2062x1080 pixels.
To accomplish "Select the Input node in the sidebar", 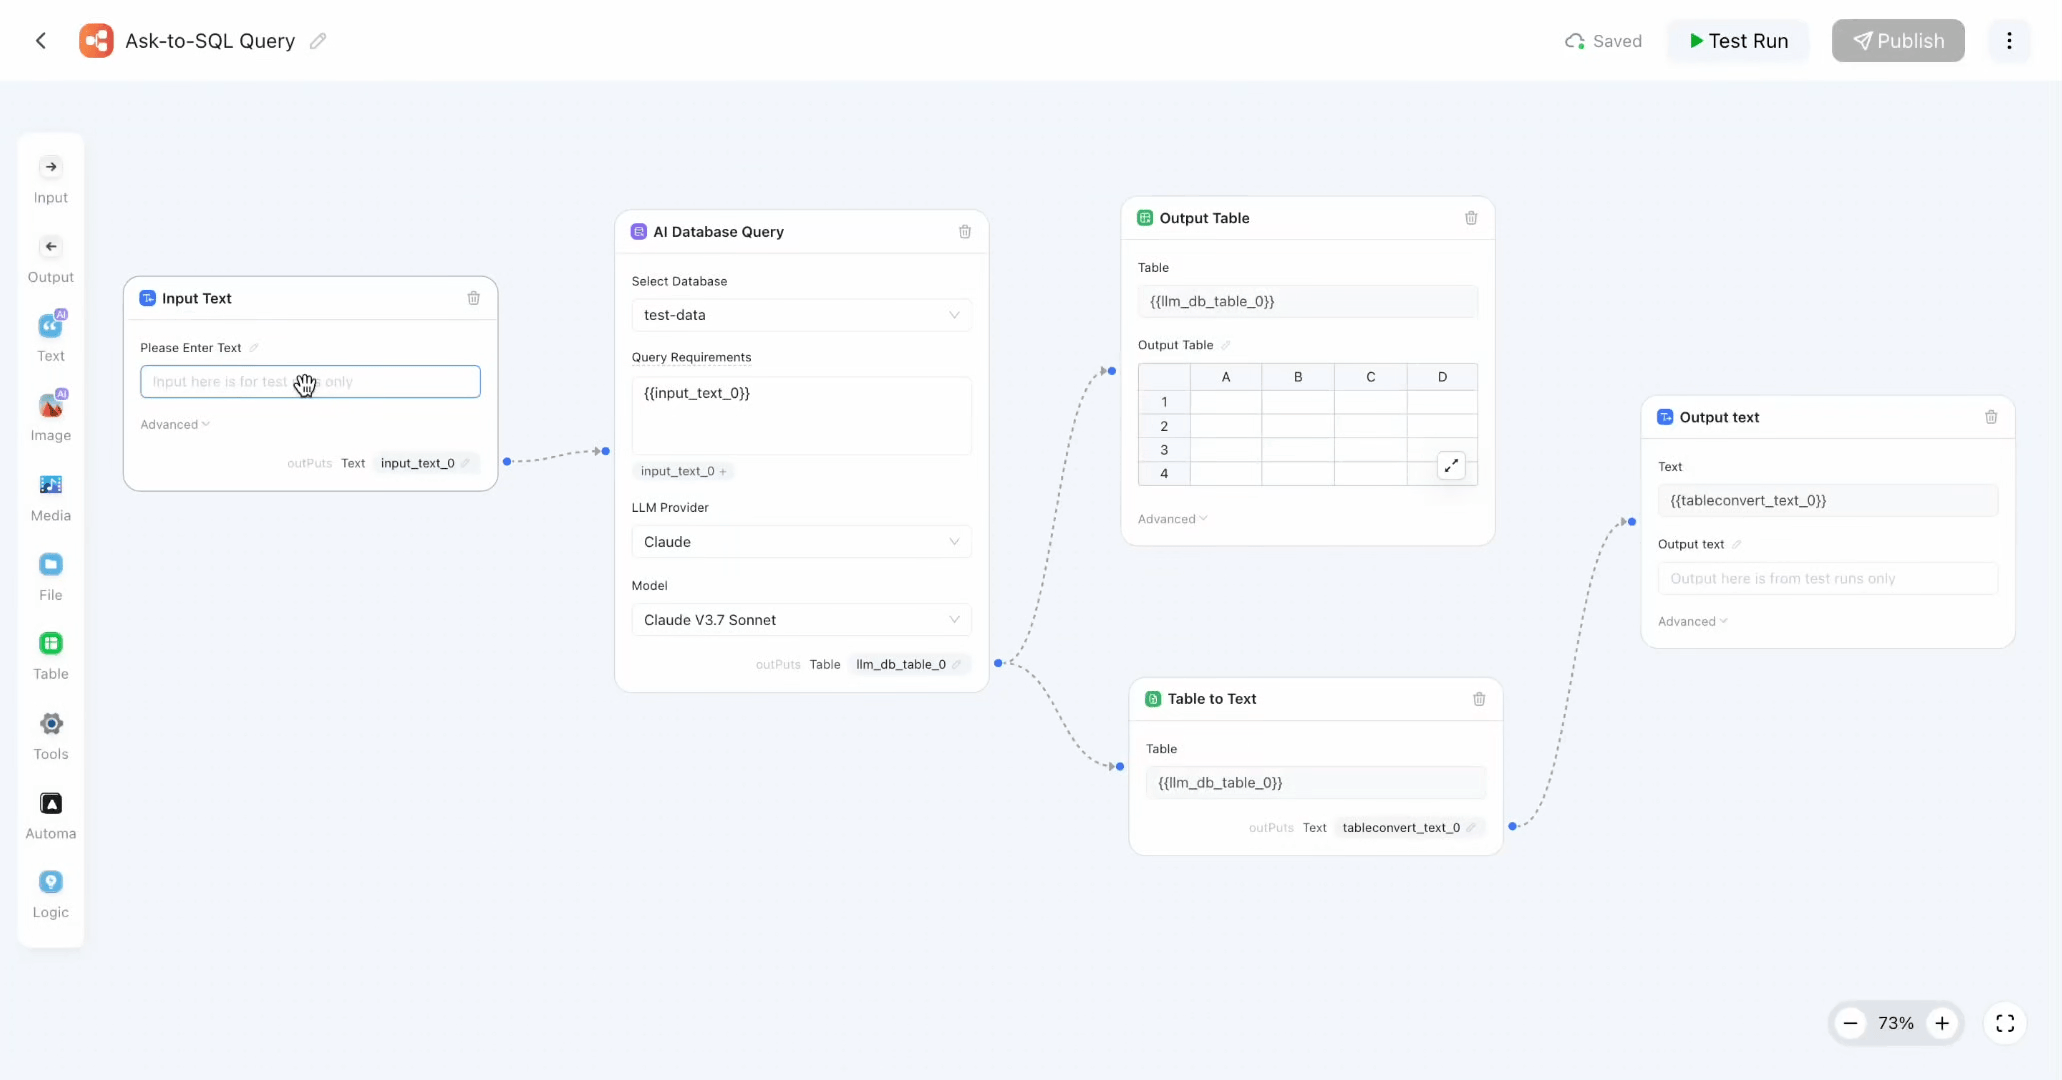I will click(x=50, y=178).
